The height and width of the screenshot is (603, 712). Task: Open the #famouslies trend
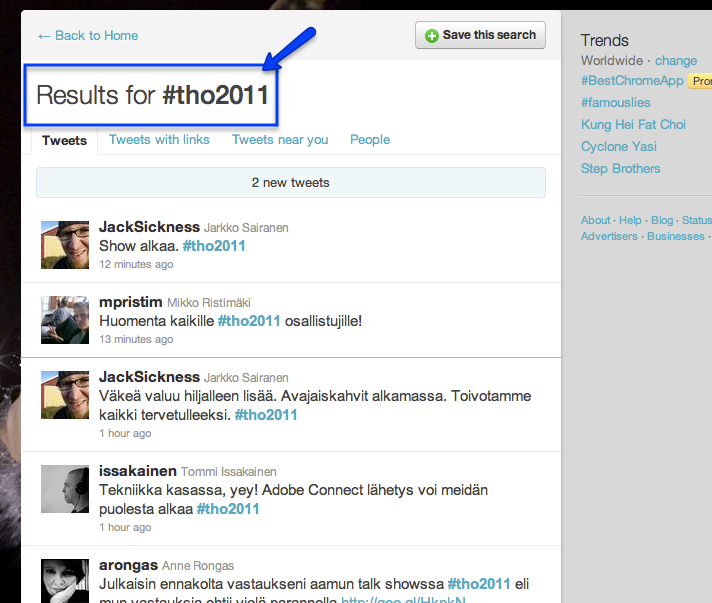pyautogui.click(x=616, y=103)
